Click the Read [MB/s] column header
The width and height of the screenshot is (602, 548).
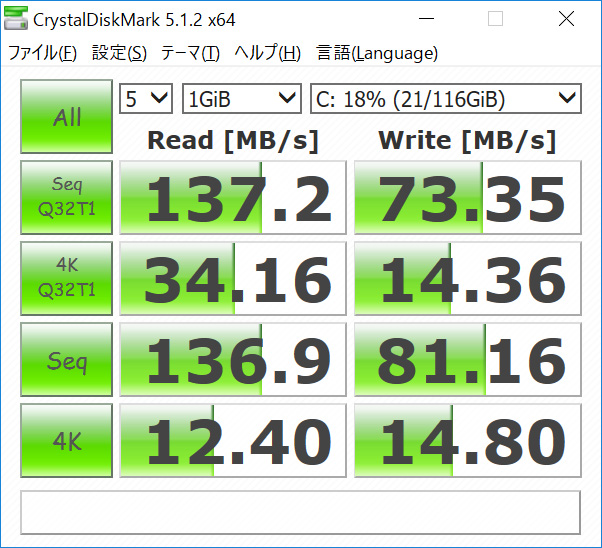pyautogui.click(x=233, y=141)
